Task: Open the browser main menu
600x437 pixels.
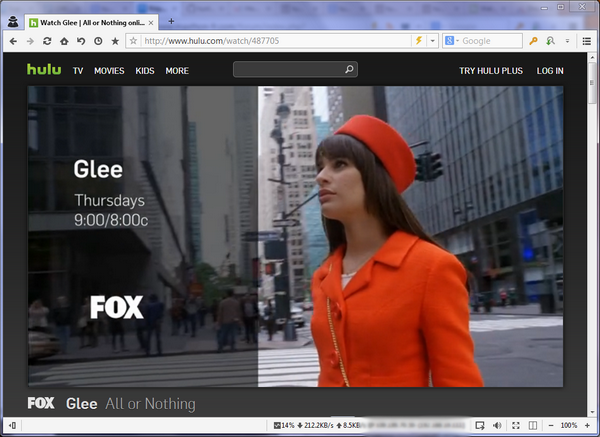Action: click(x=587, y=41)
